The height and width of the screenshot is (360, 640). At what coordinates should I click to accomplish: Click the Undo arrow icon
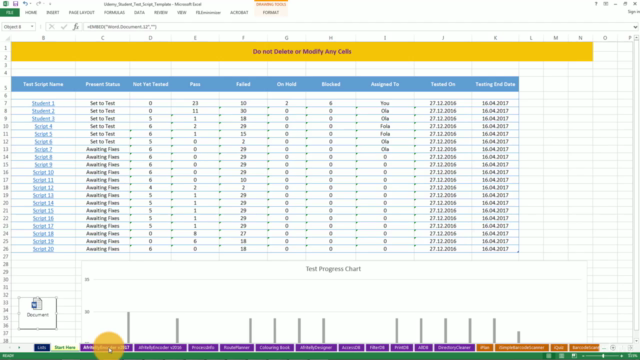click(x=25, y=4)
